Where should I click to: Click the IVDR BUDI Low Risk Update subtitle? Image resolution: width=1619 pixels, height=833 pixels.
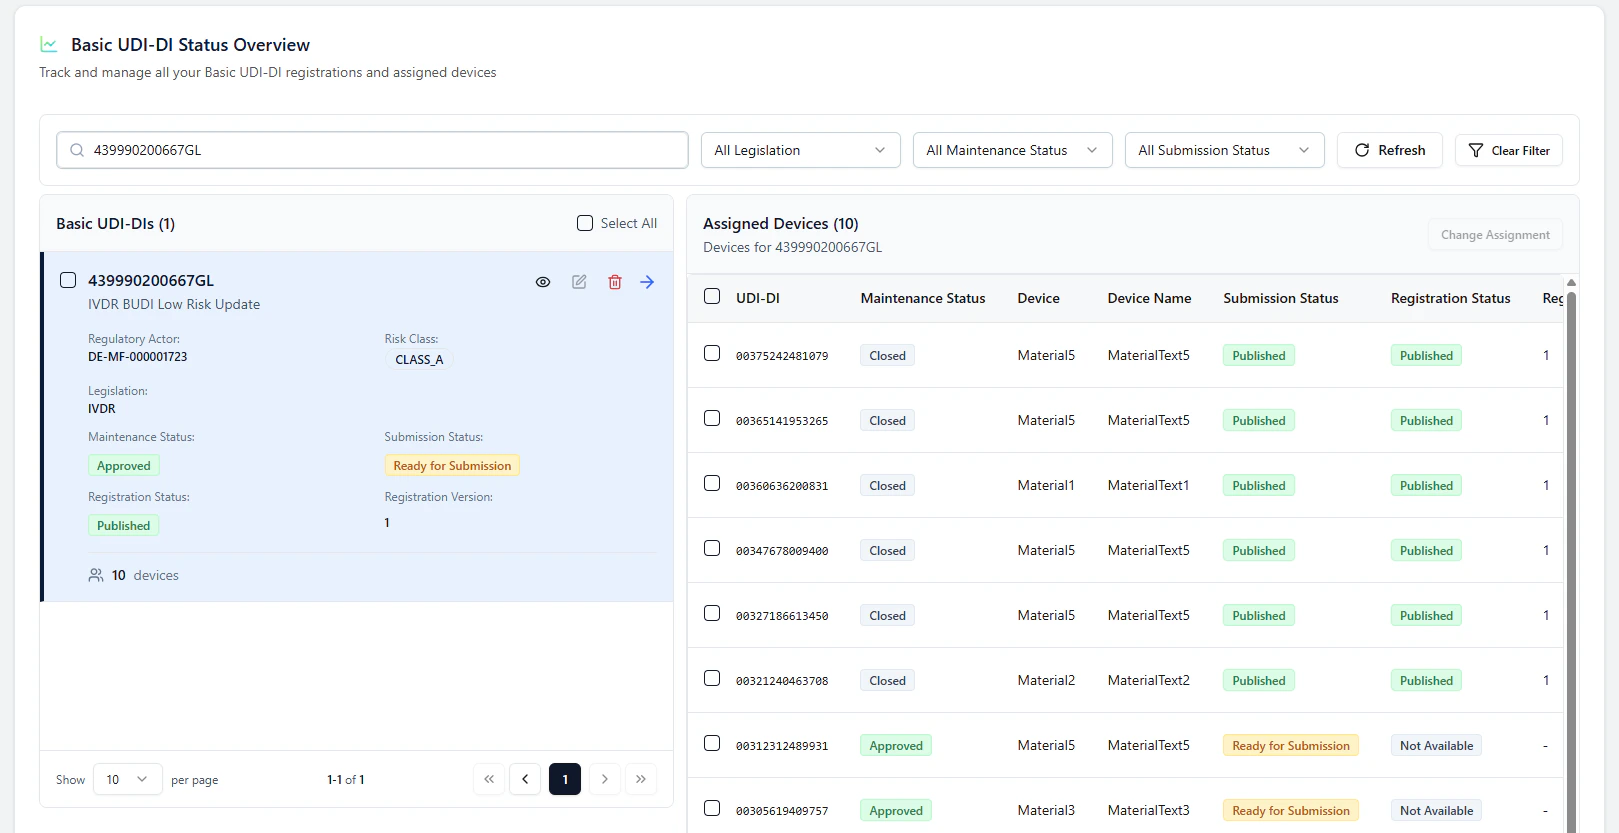pyautogui.click(x=174, y=304)
